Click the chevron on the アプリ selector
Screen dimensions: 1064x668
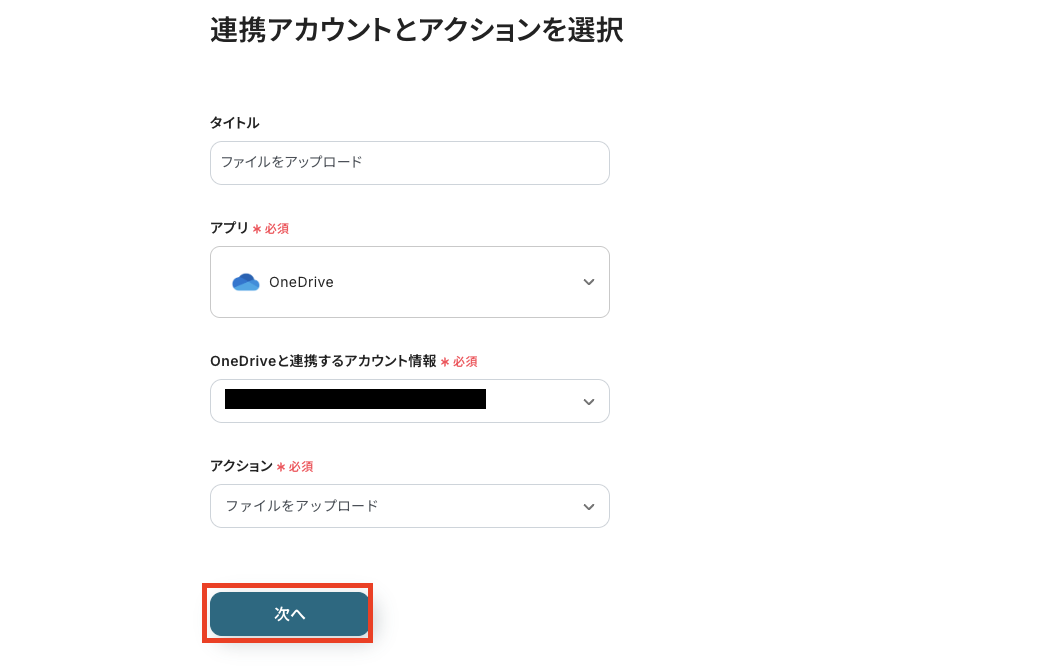coord(589,281)
